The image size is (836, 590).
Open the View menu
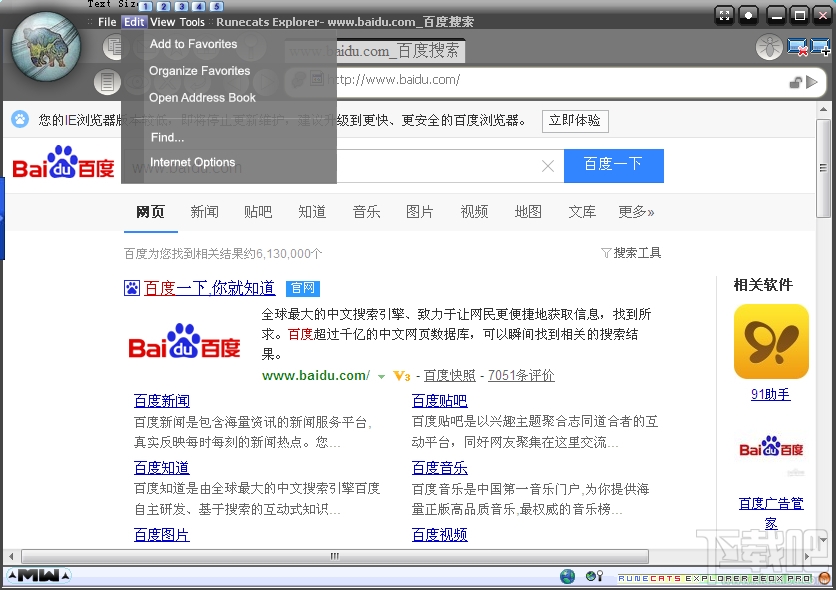click(x=163, y=22)
